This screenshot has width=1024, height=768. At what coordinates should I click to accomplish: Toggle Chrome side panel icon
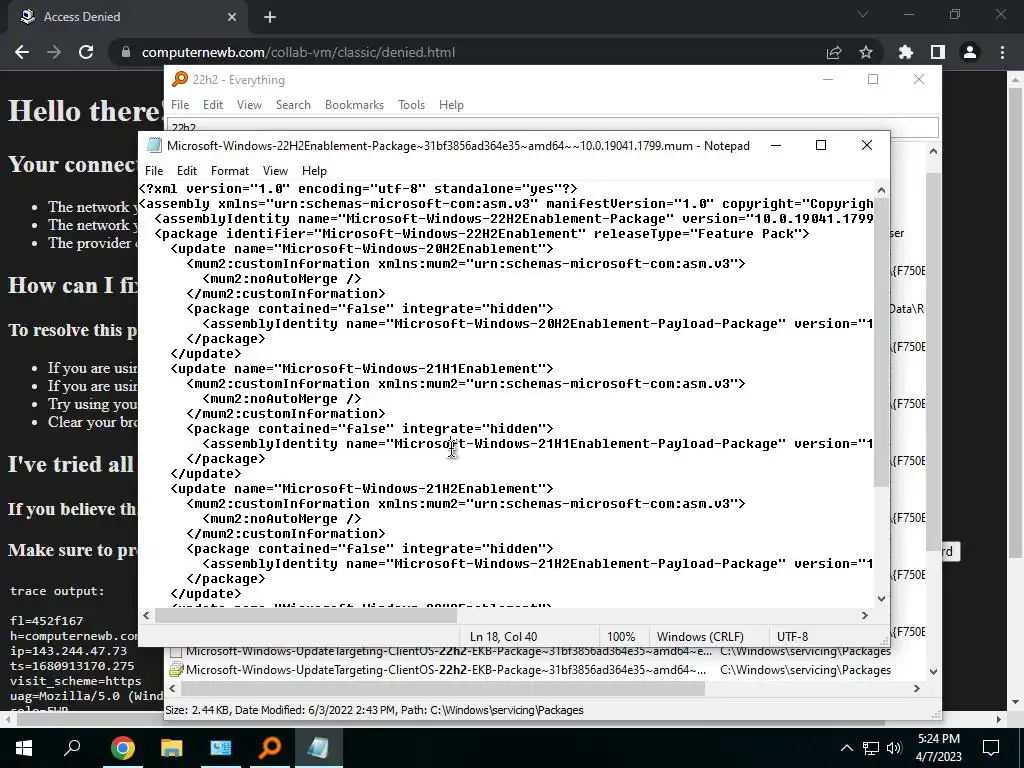[938, 52]
